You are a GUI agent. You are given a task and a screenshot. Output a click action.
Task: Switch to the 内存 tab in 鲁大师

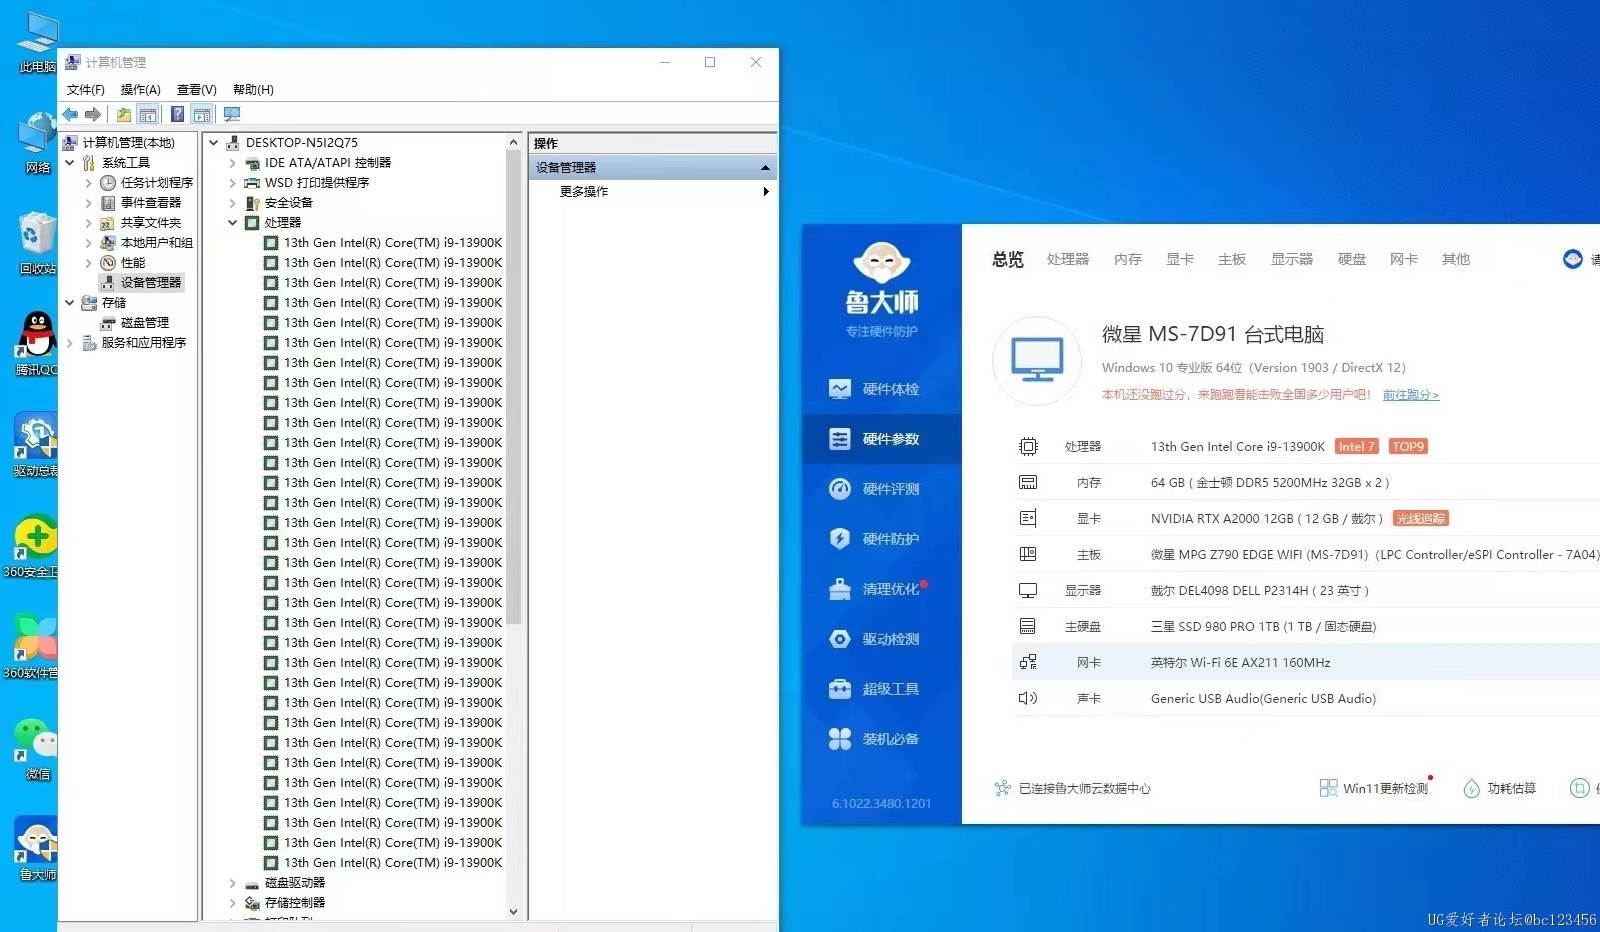coord(1128,259)
